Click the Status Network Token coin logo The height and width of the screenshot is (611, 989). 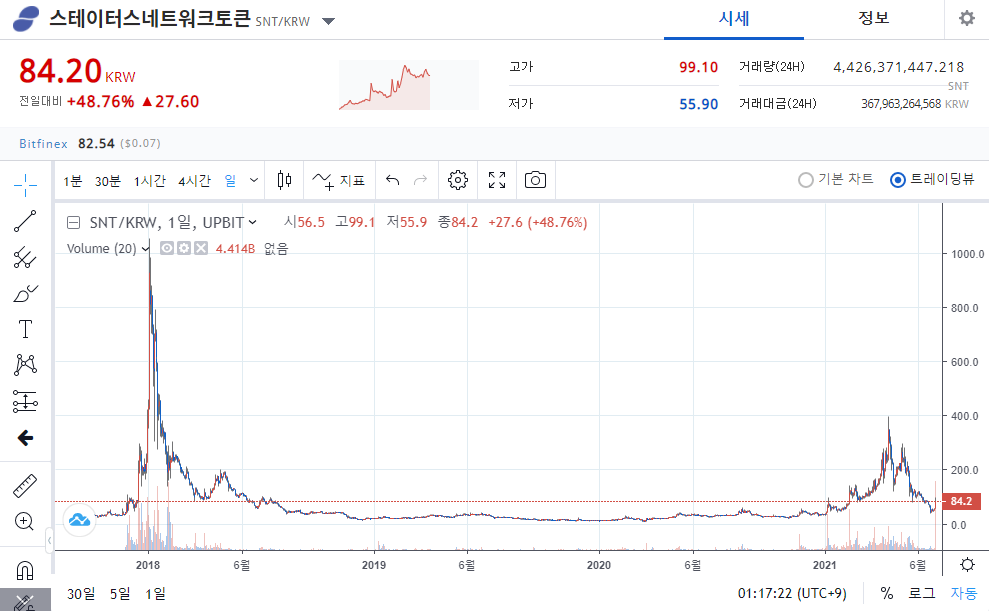(26, 19)
